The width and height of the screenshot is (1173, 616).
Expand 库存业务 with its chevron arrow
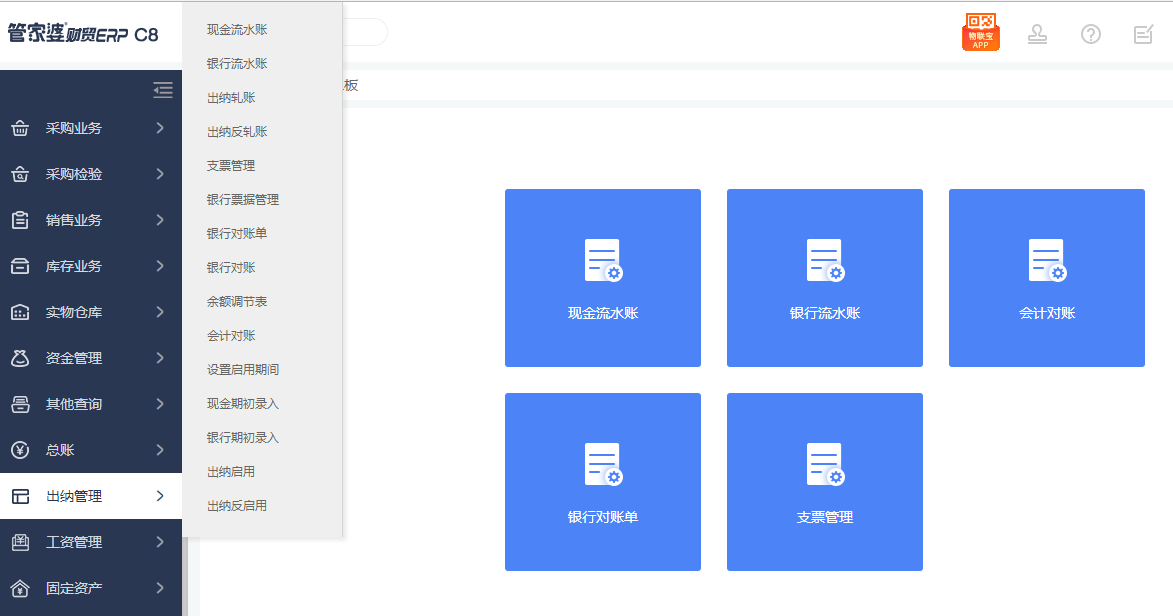pyautogui.click(x=160, y=266)
